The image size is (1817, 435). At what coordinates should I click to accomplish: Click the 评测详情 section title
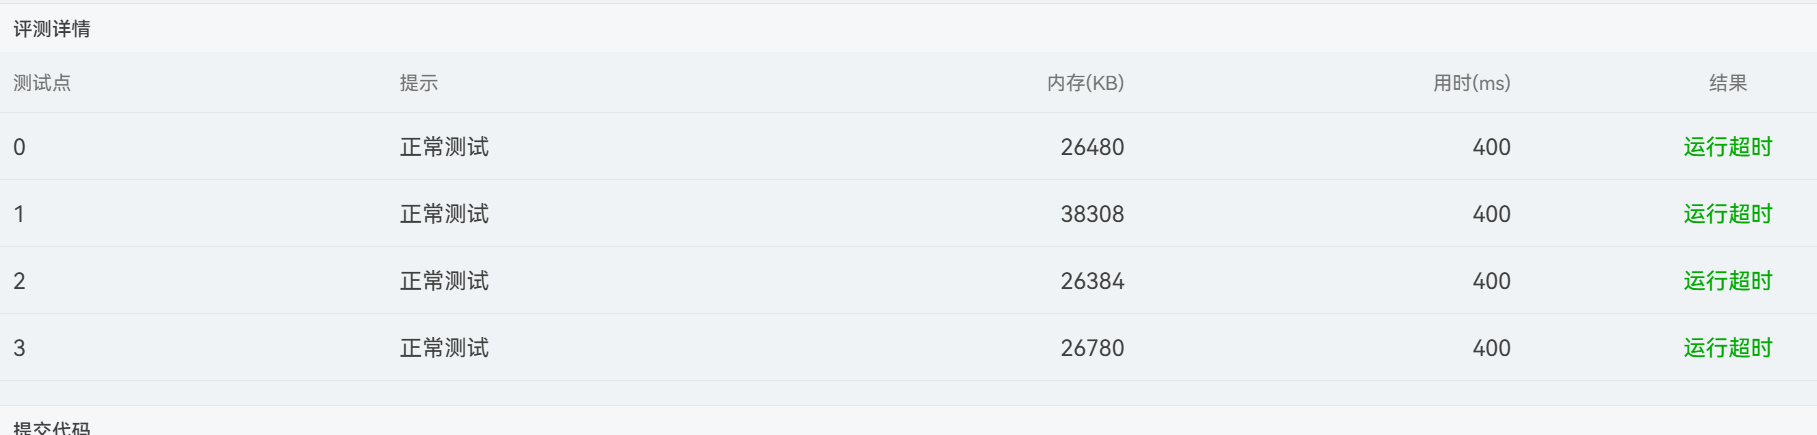point(52,29)
